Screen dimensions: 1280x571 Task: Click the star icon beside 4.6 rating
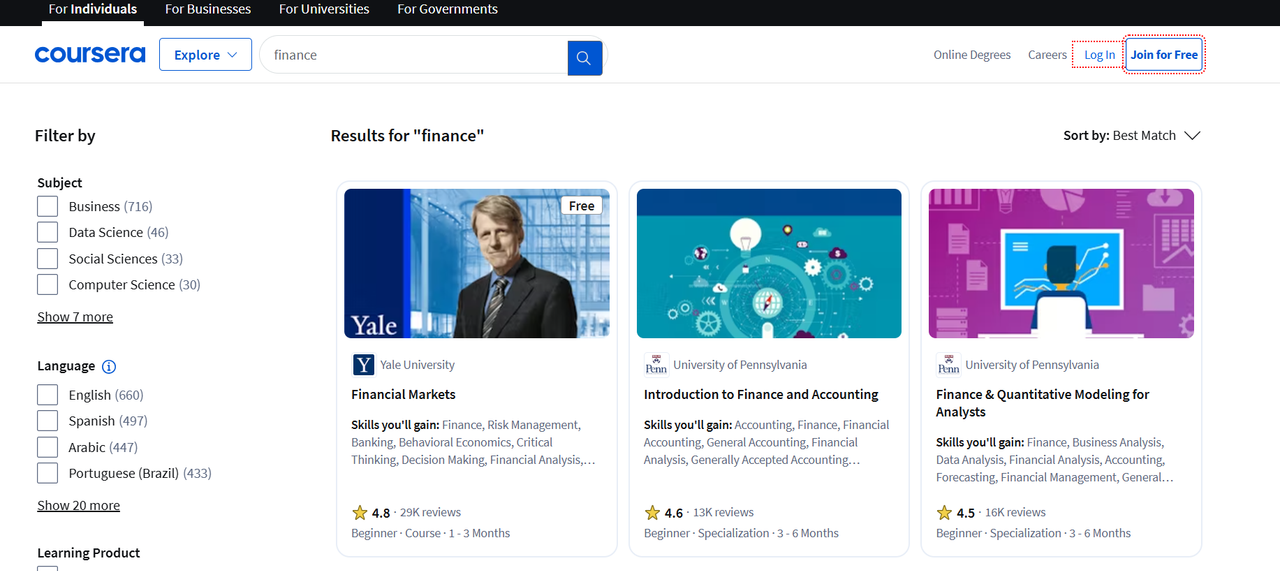point(652,513)
